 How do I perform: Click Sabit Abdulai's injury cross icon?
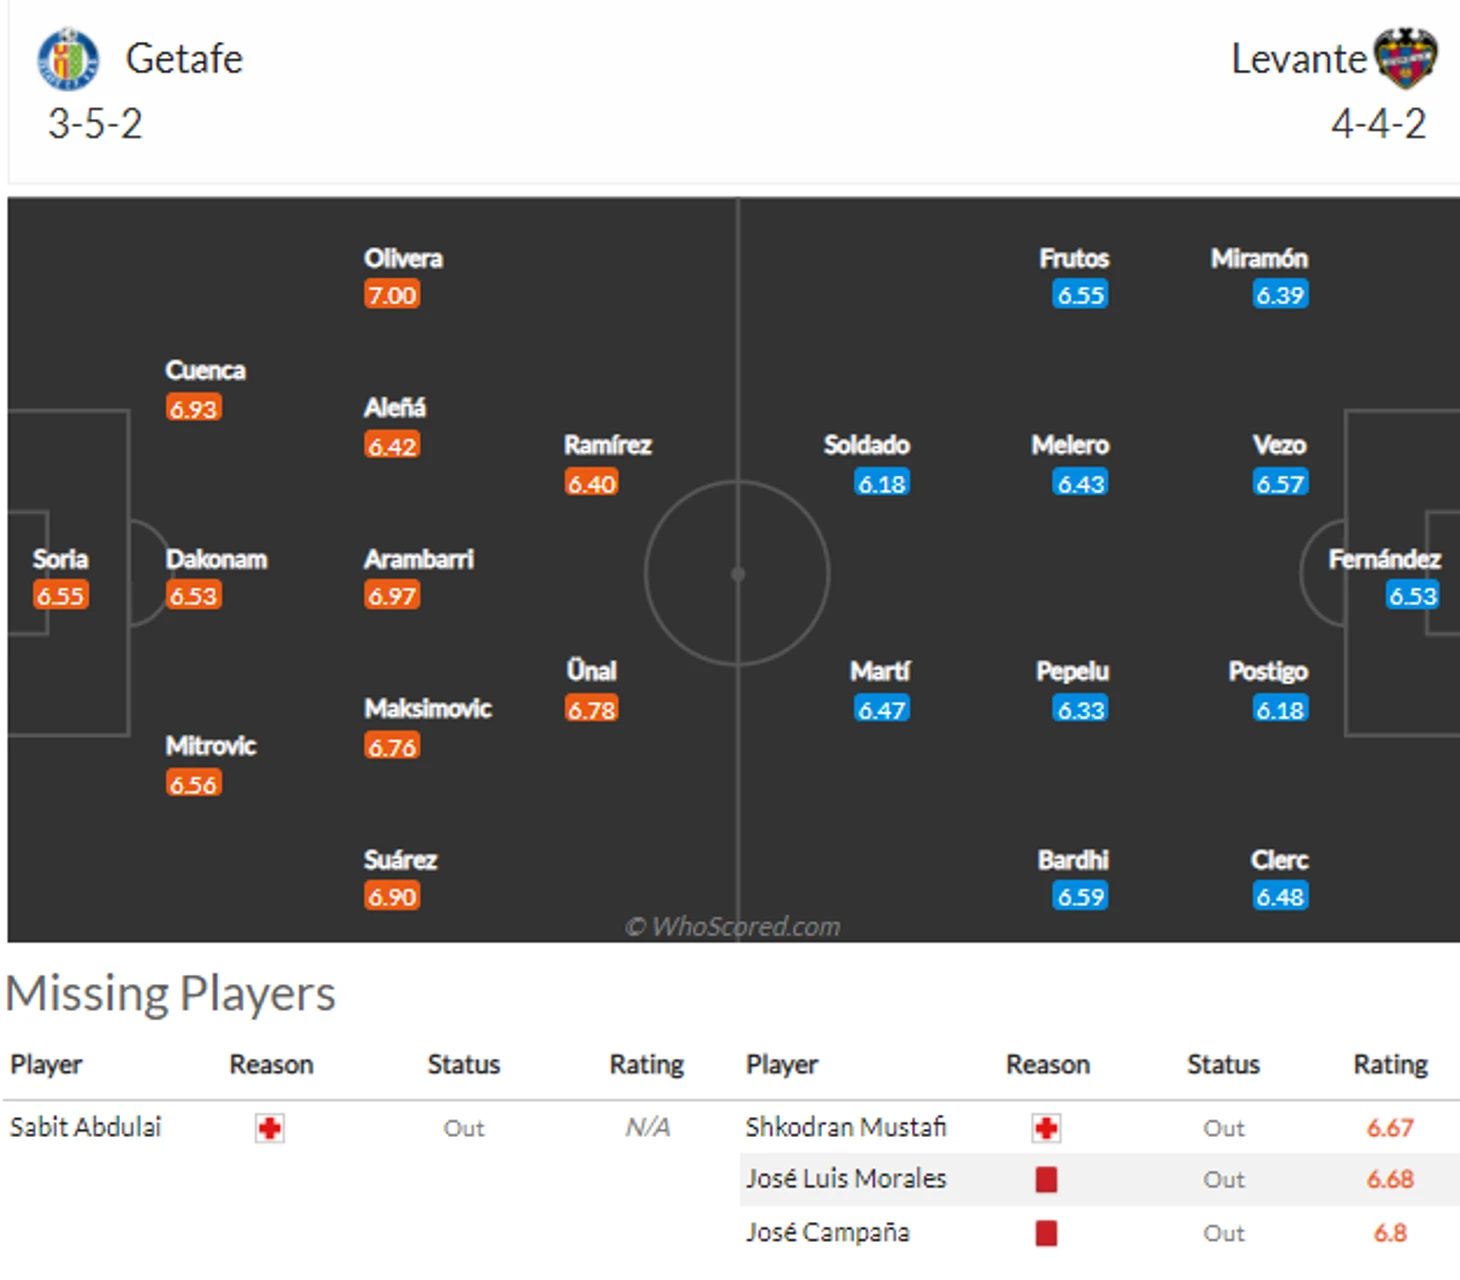pos(269,1129)
